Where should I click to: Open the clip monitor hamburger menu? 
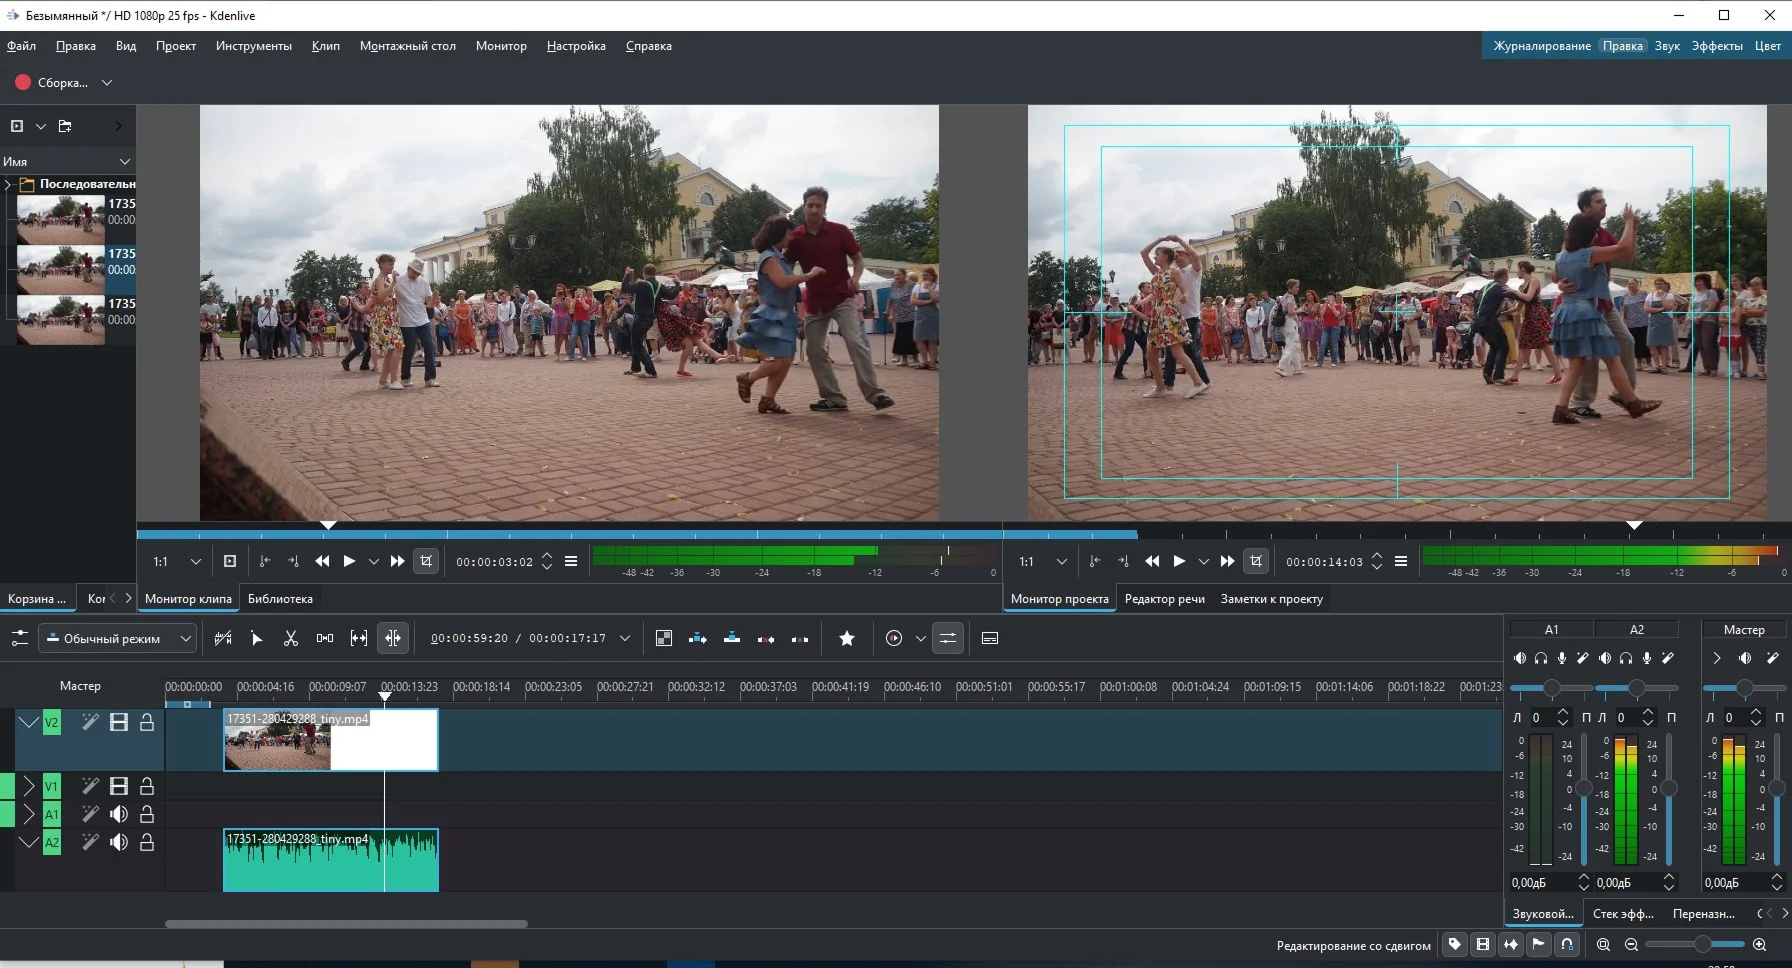(571, 562)
